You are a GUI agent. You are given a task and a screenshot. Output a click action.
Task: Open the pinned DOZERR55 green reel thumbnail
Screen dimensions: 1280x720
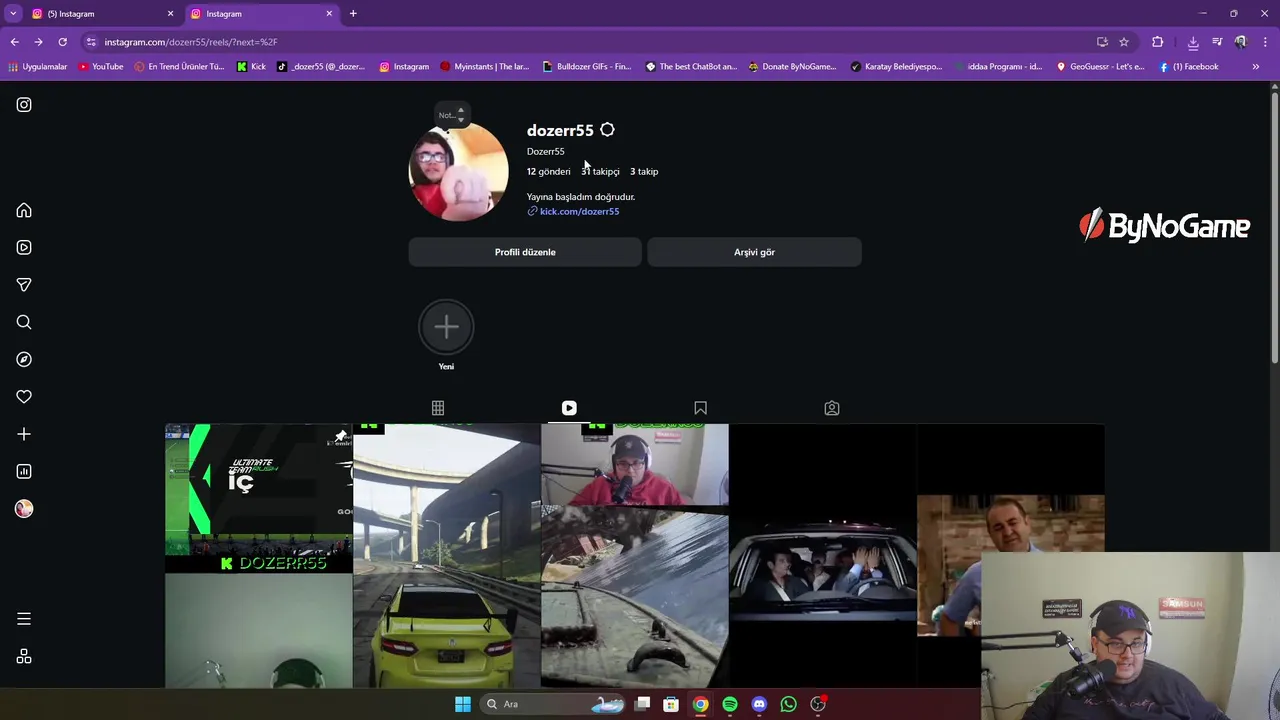[x=259, y=556]
